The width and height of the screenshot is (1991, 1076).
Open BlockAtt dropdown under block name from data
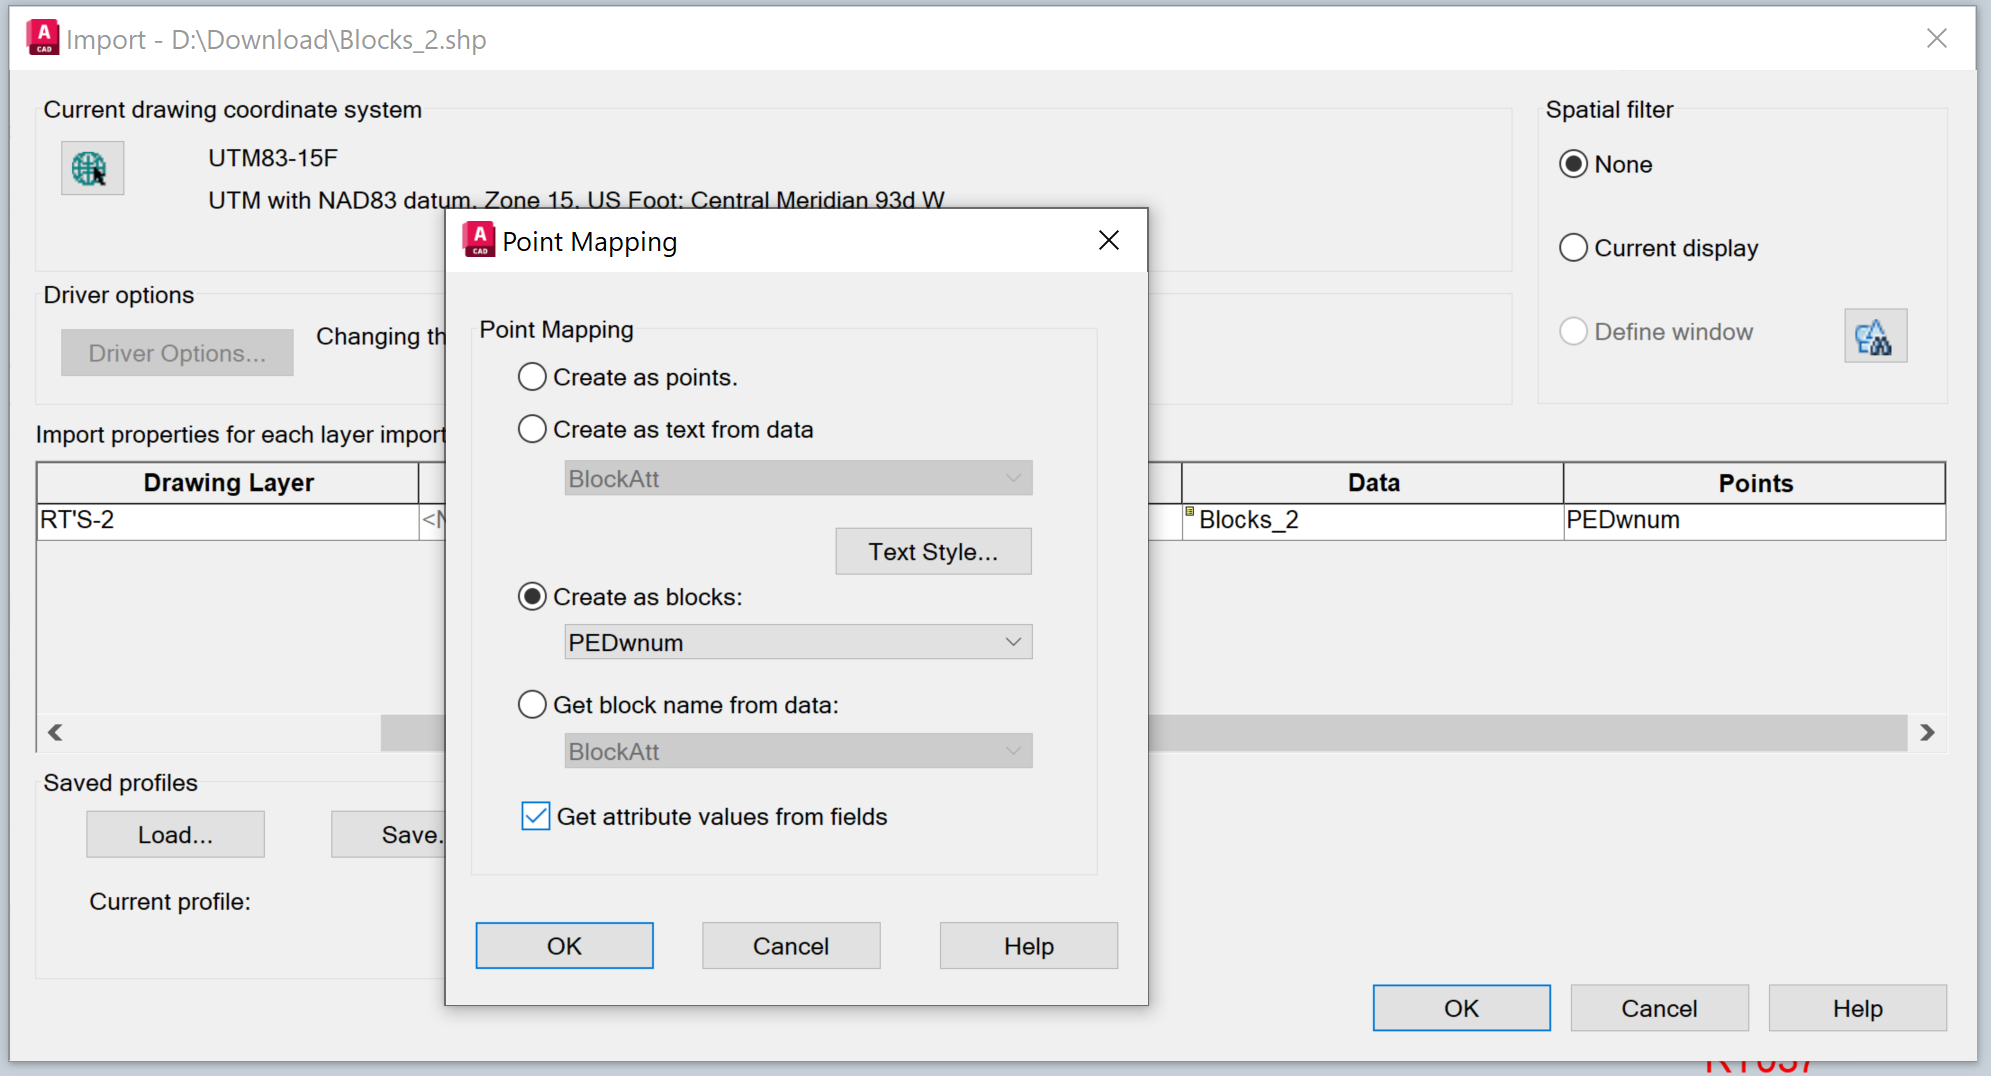[798, 751]
